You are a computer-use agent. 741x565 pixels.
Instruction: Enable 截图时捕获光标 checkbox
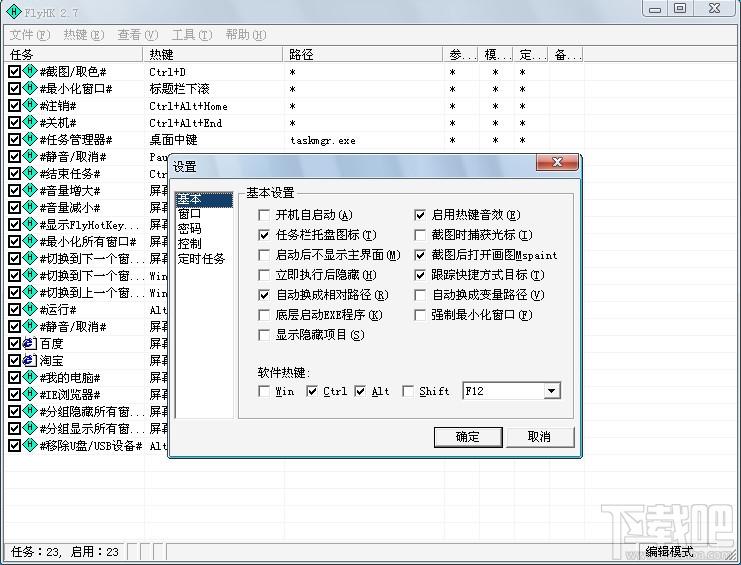click(x=420, y=235)
